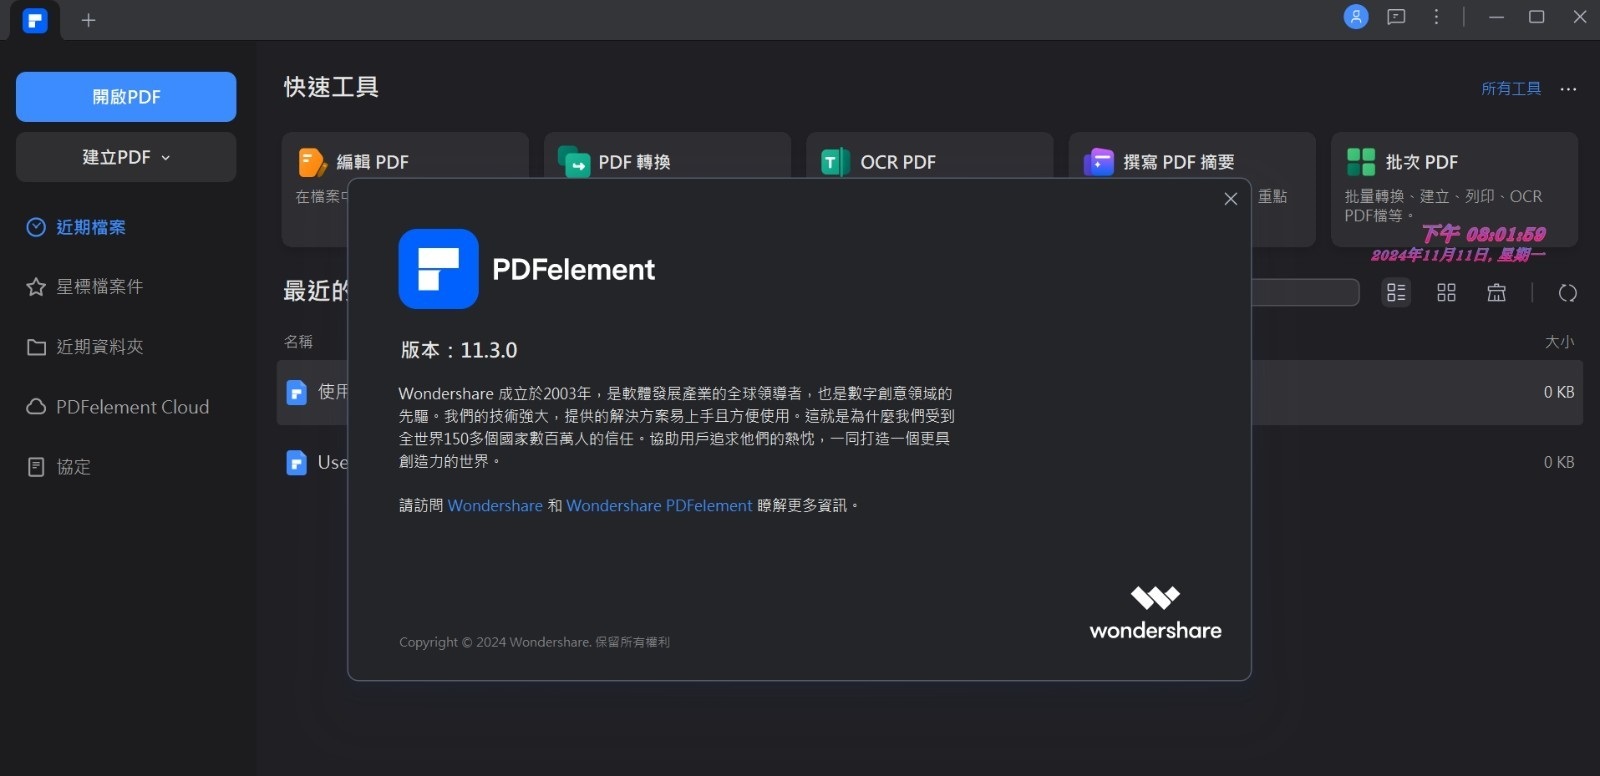Switch to grid view layout
Viewport: 1600px width, 776px height.
[x=1446, y=293]
